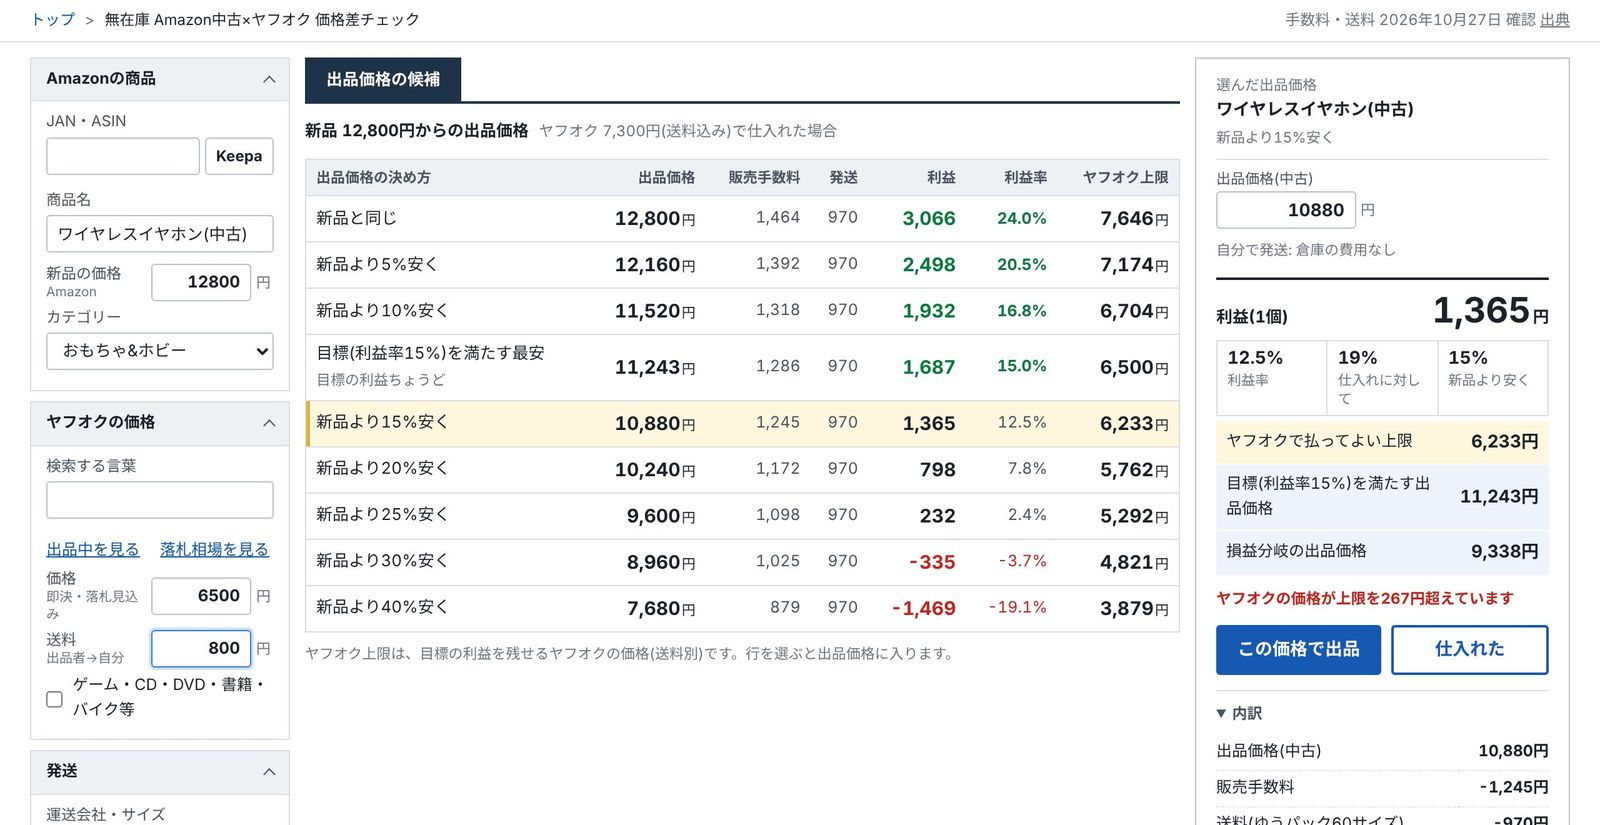Check the ゲーム・CD・DVD・書籍 checkbox
Viewport: 1600px width, 825px height.
pyautogui.click(x=55, y=699)
